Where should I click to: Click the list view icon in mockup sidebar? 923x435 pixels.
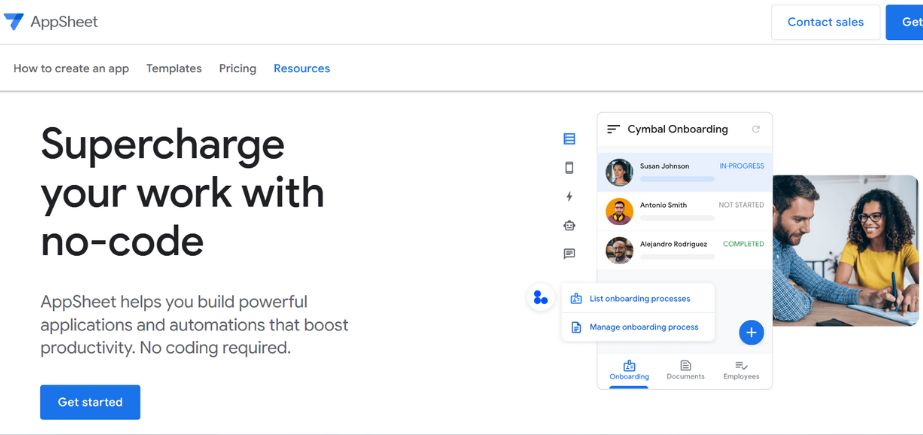click(x=569, y=139)
